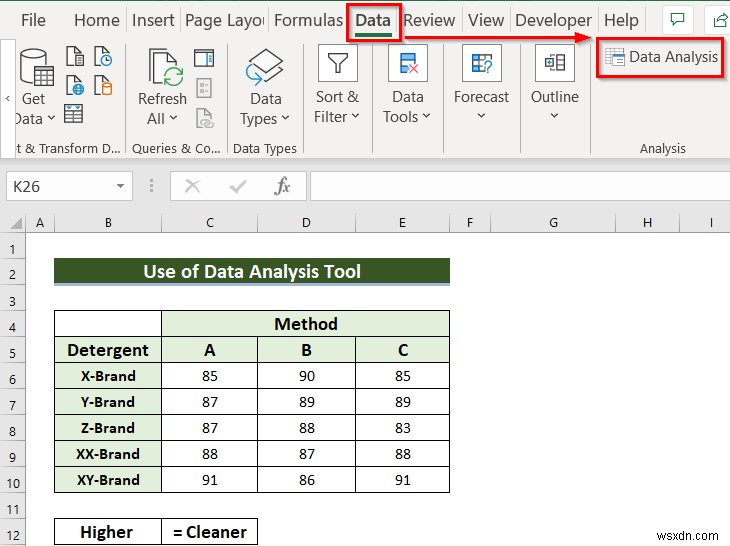Switch to the Review tab
This screenshot has width=730, height=546.
tap(429, 20)
